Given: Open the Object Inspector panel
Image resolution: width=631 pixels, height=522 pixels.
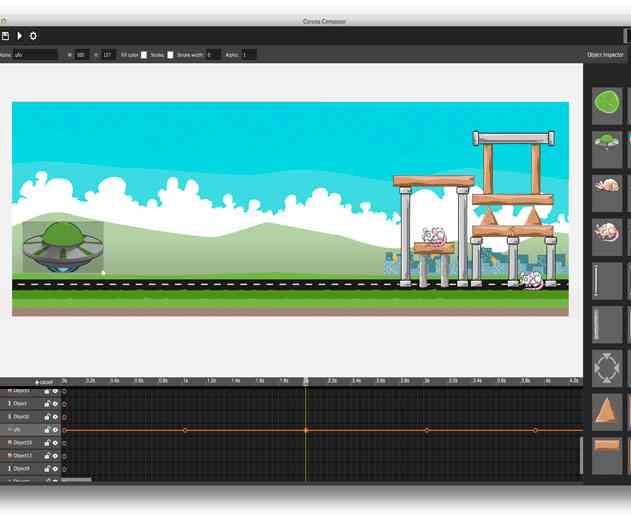Looking at the screenshot, I should coord(605,54).
